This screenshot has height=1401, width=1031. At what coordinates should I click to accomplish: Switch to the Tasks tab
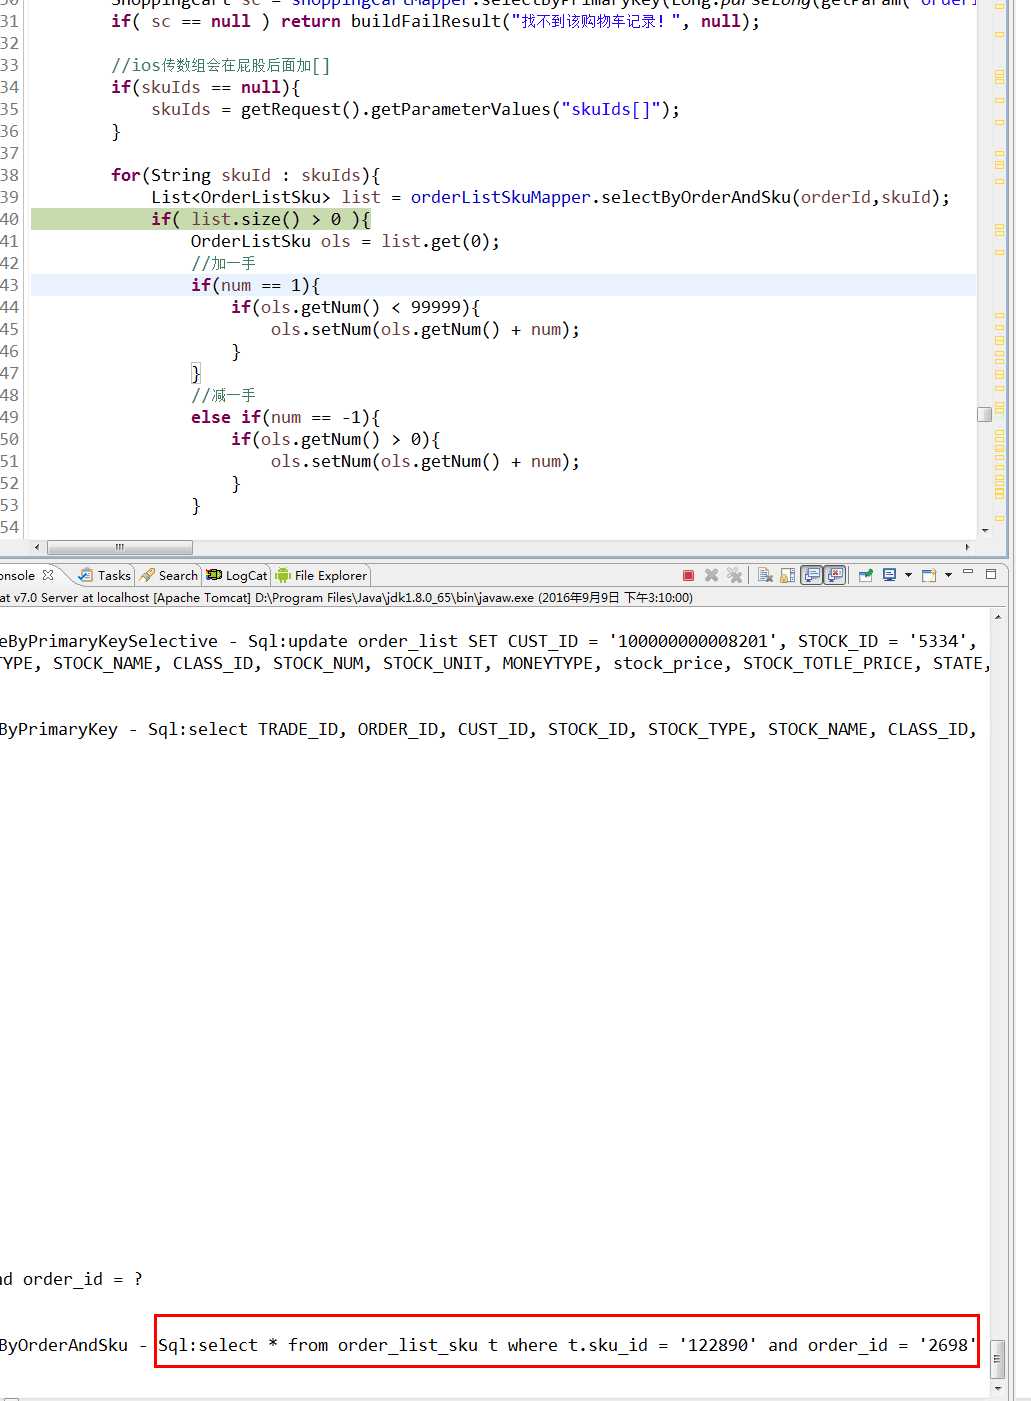point(105,575)
